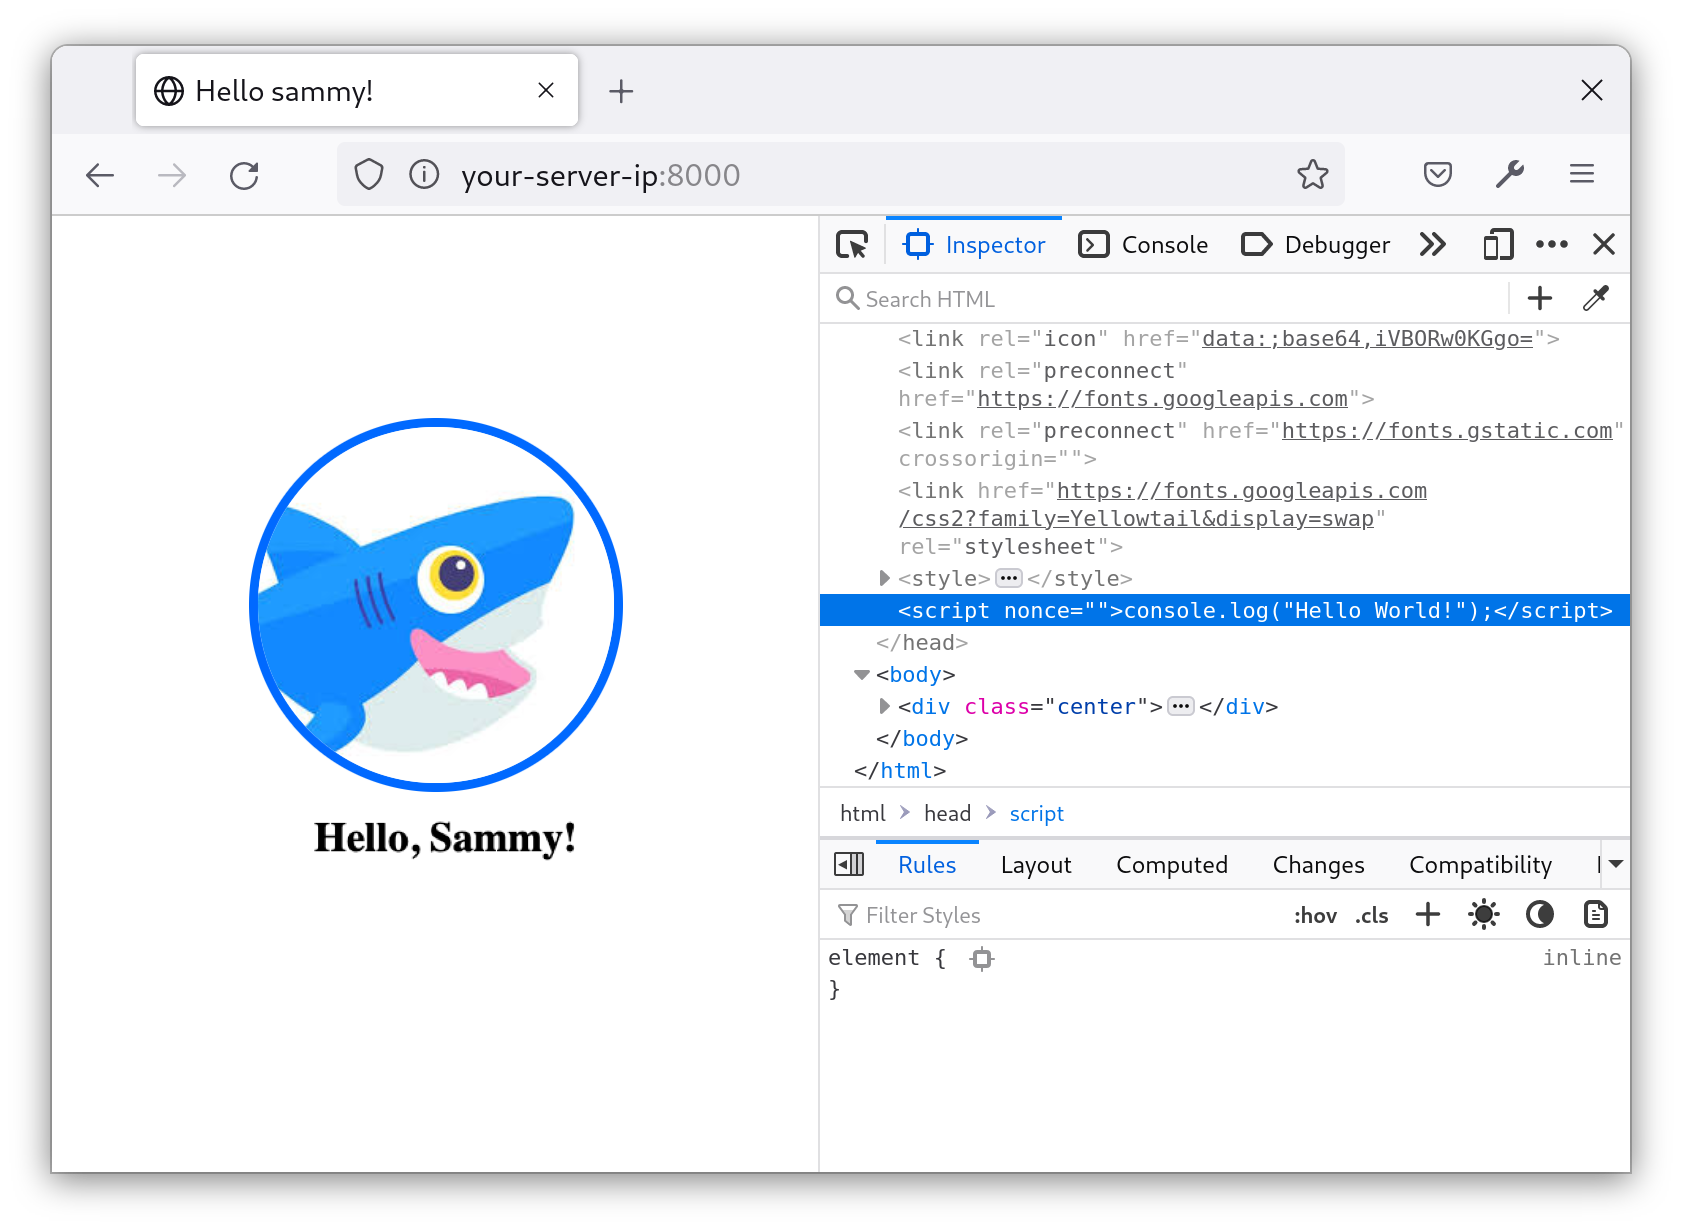
Task: Expand the div class center node
Action: pos(884,706)
